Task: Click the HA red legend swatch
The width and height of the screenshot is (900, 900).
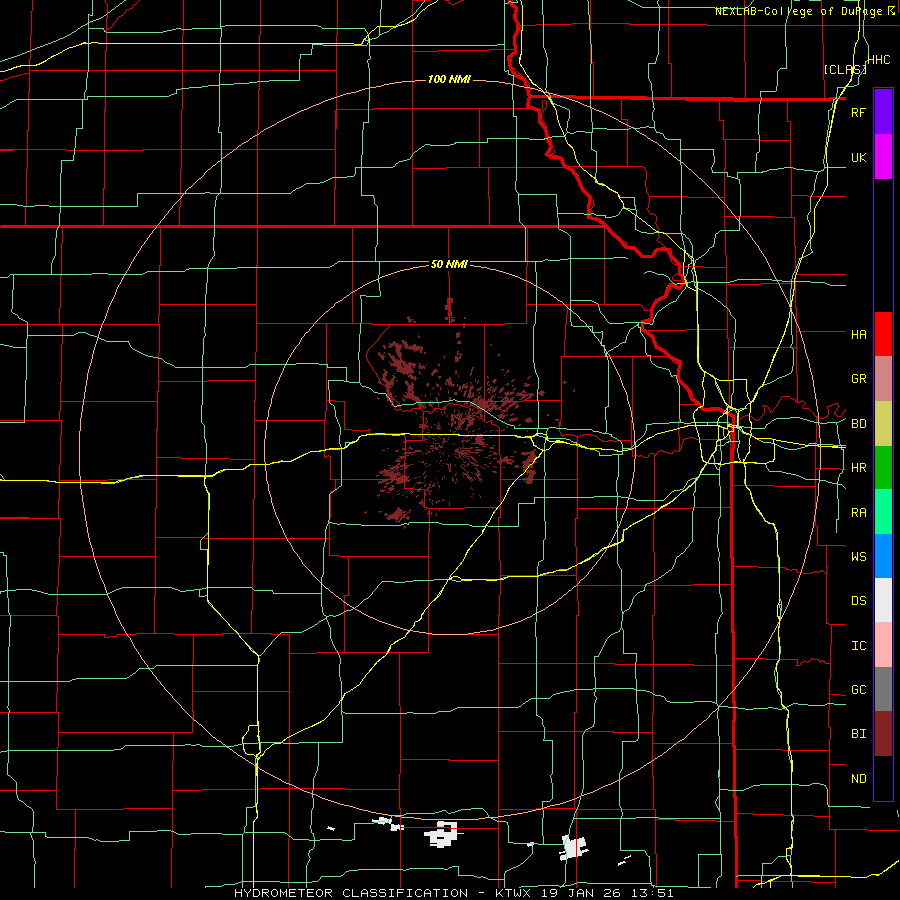Action: point(883,334)
